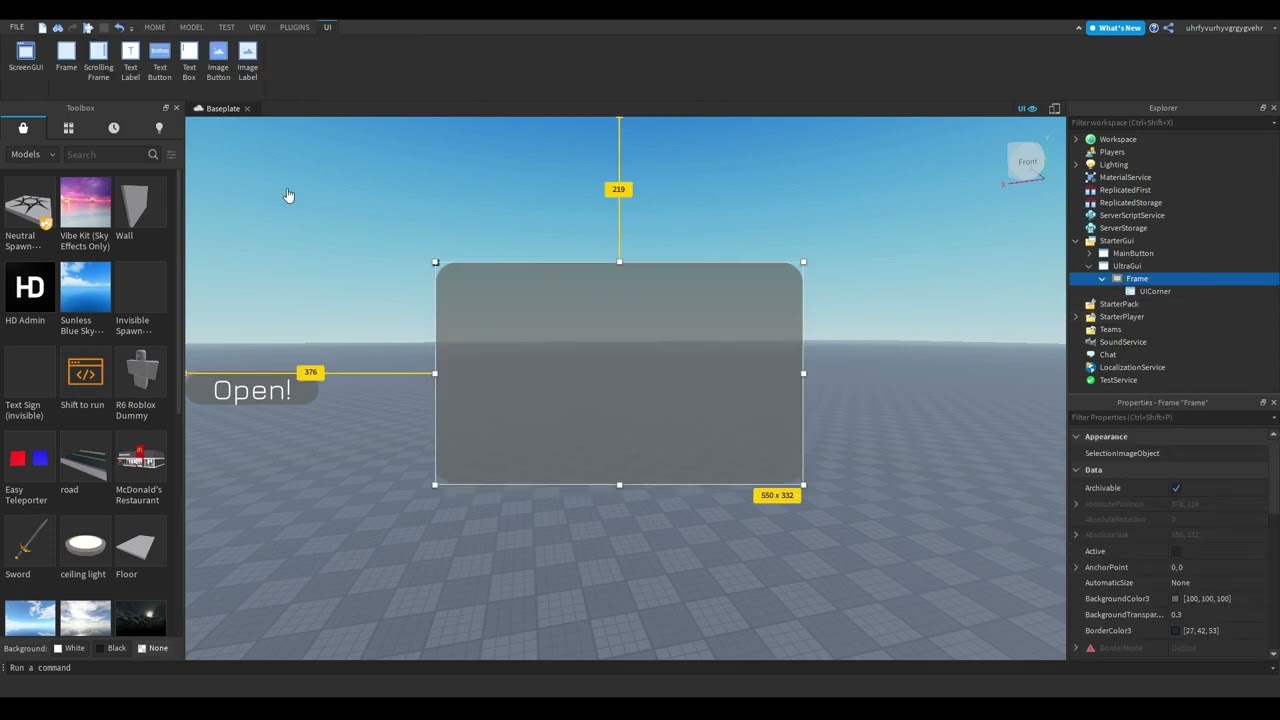
Task: Insert an Image Button element
Action: (218, 61)
